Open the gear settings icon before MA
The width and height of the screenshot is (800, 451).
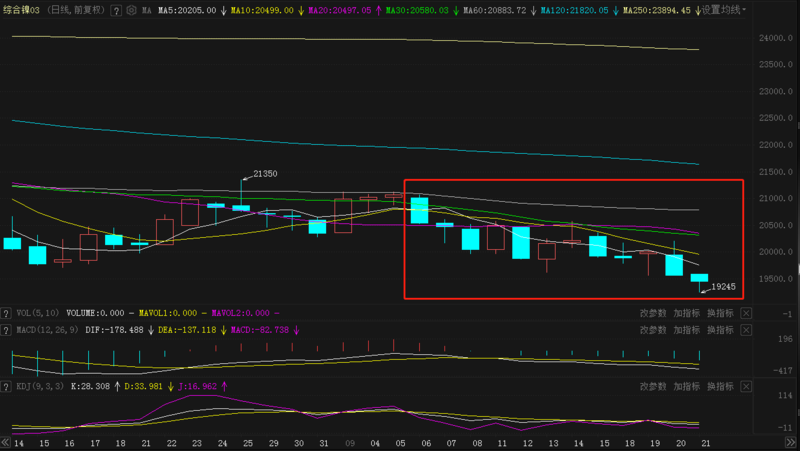(132, 10)
